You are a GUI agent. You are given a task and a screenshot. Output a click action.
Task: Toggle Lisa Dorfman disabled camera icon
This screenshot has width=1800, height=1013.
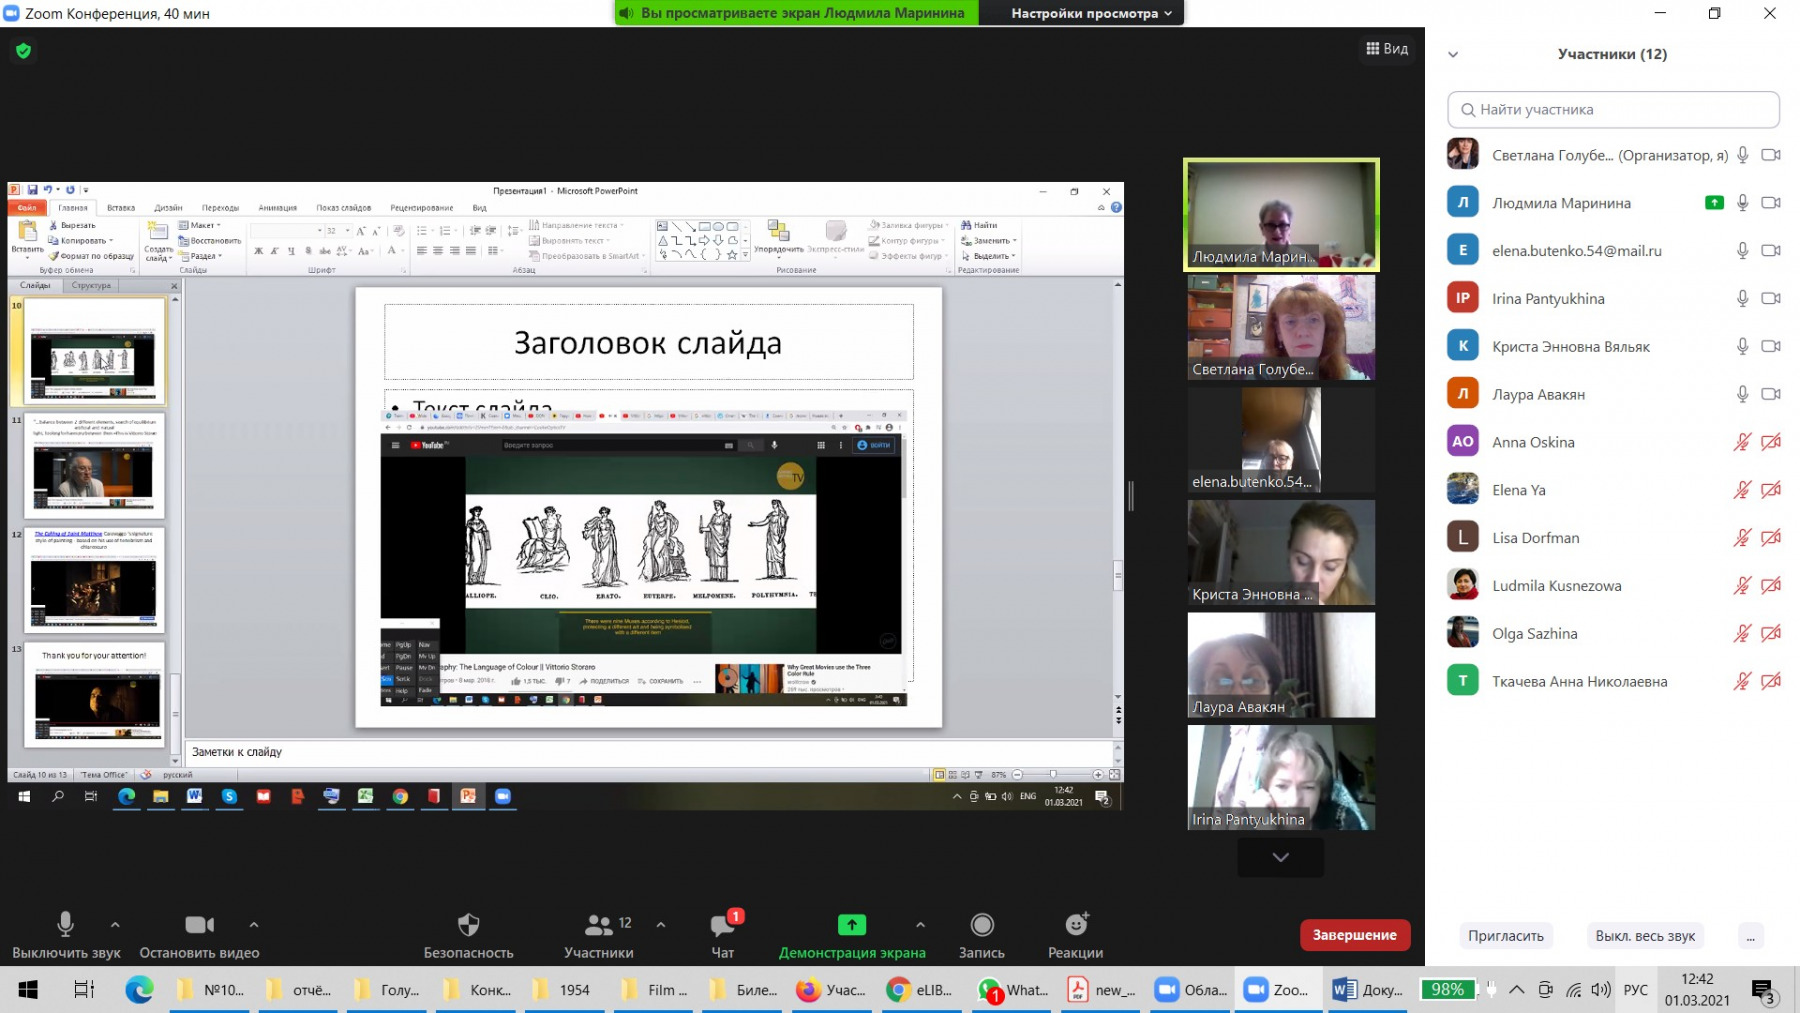[x=1771, y=538]
